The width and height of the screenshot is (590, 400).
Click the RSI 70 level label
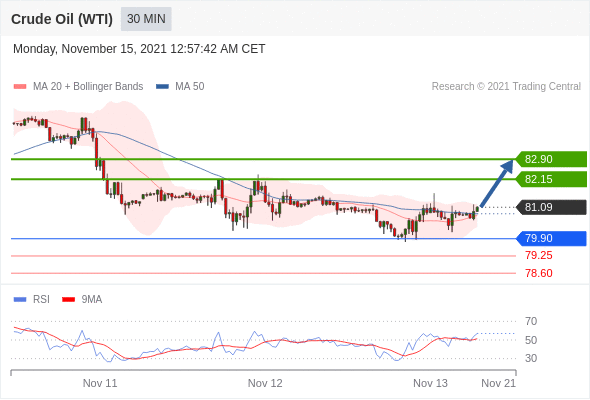tap(531, 321)
